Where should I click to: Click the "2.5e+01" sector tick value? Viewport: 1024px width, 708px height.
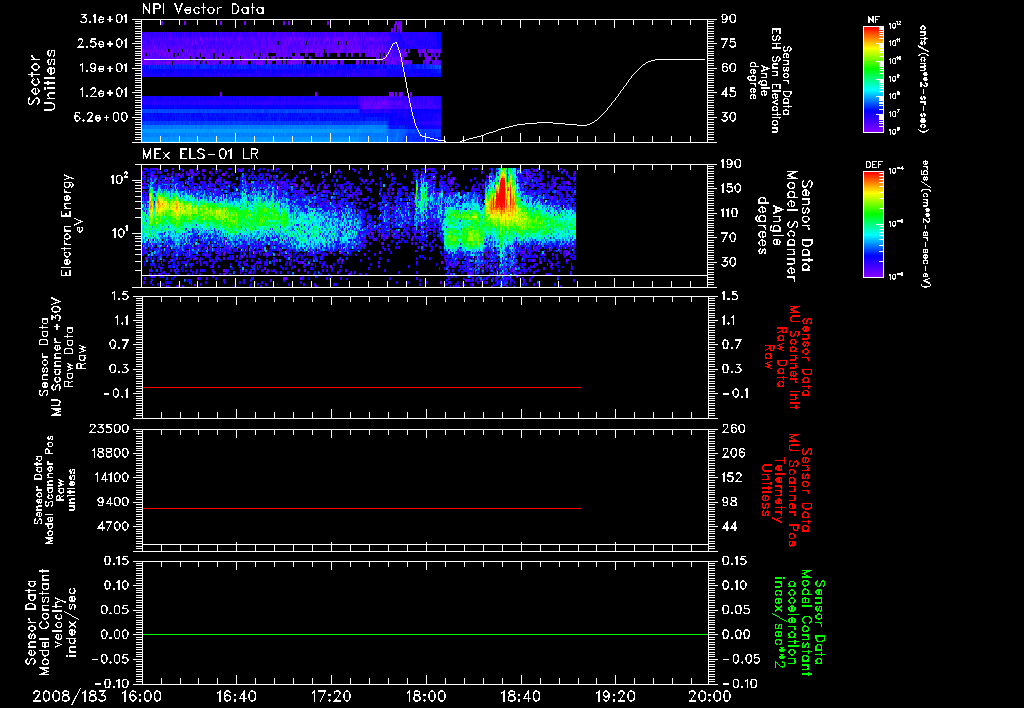[104, 43]
